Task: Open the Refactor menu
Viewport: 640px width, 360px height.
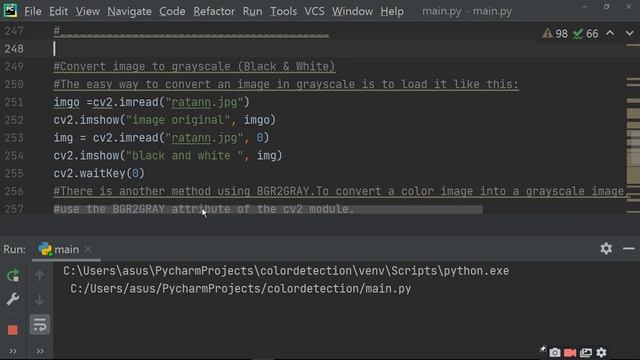Action: tap(214, 11)
